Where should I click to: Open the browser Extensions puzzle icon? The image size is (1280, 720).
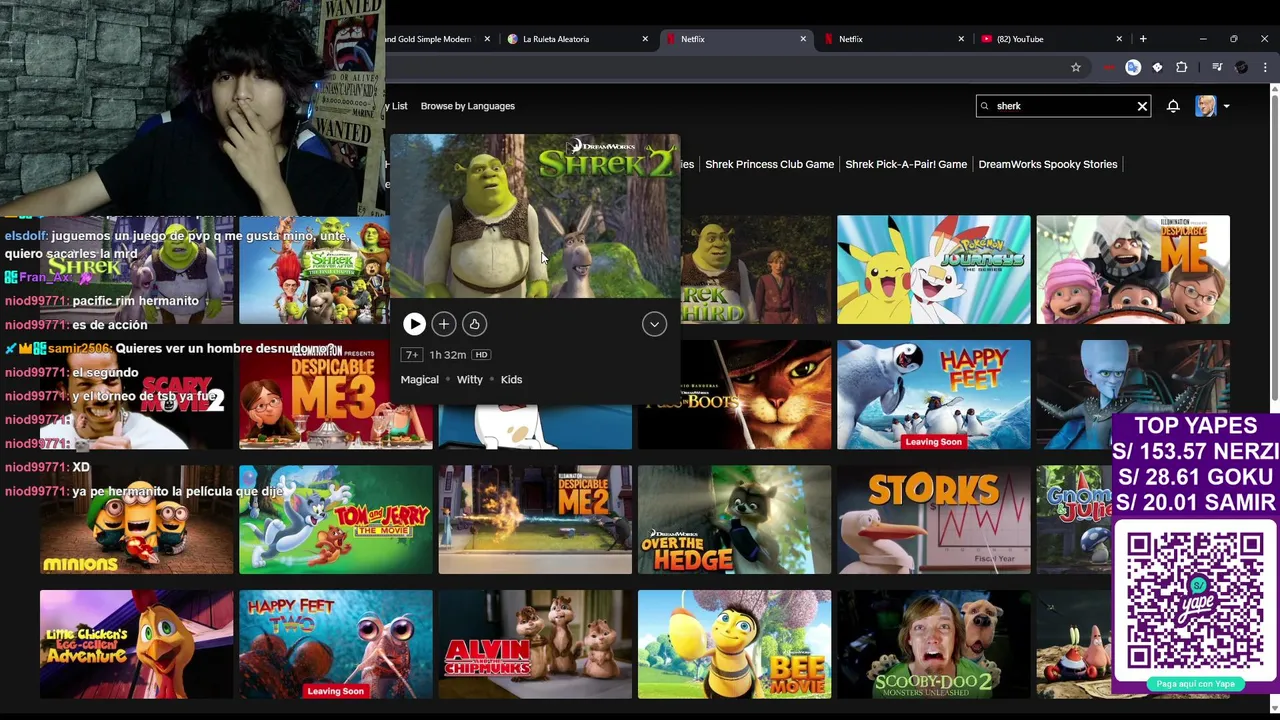click(x=1182, y=67)
